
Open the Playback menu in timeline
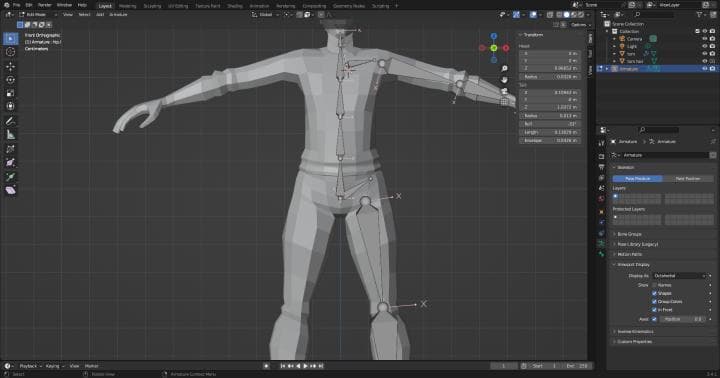(x=30, y=366)
